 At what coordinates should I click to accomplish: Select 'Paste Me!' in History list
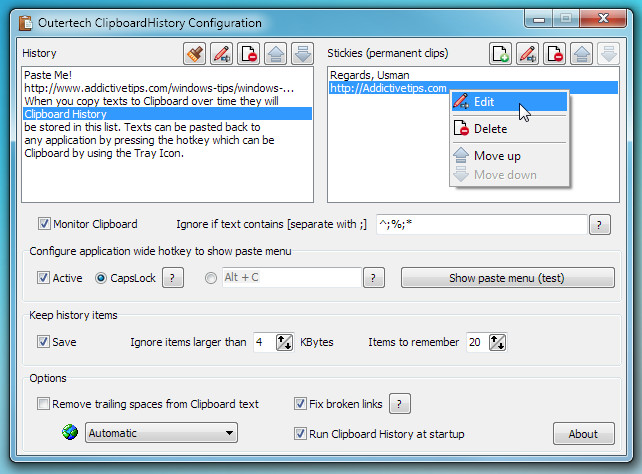tap(167, 75)
